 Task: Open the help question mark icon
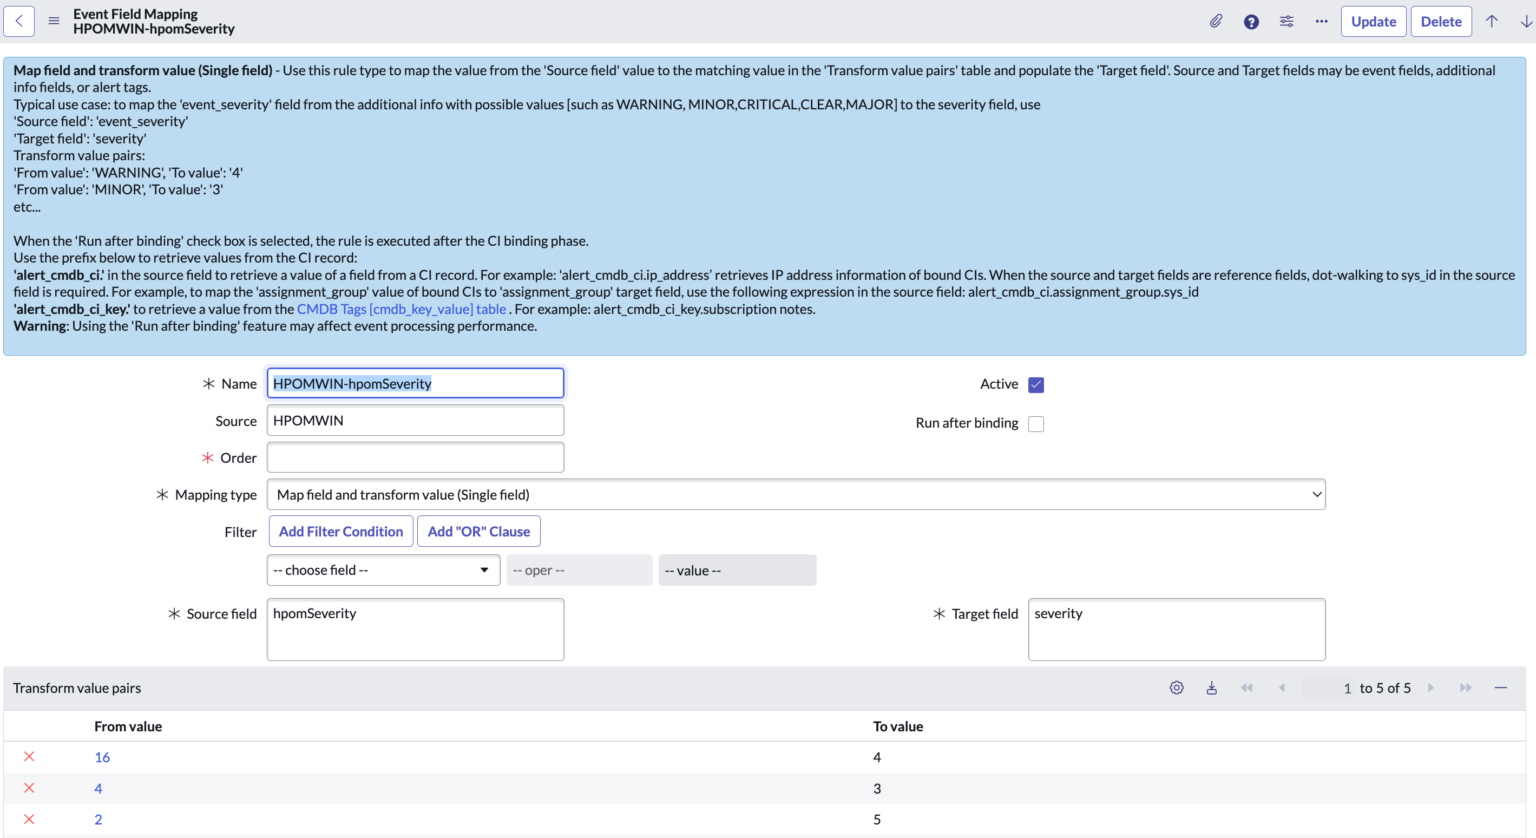(x=1251, y=22)
